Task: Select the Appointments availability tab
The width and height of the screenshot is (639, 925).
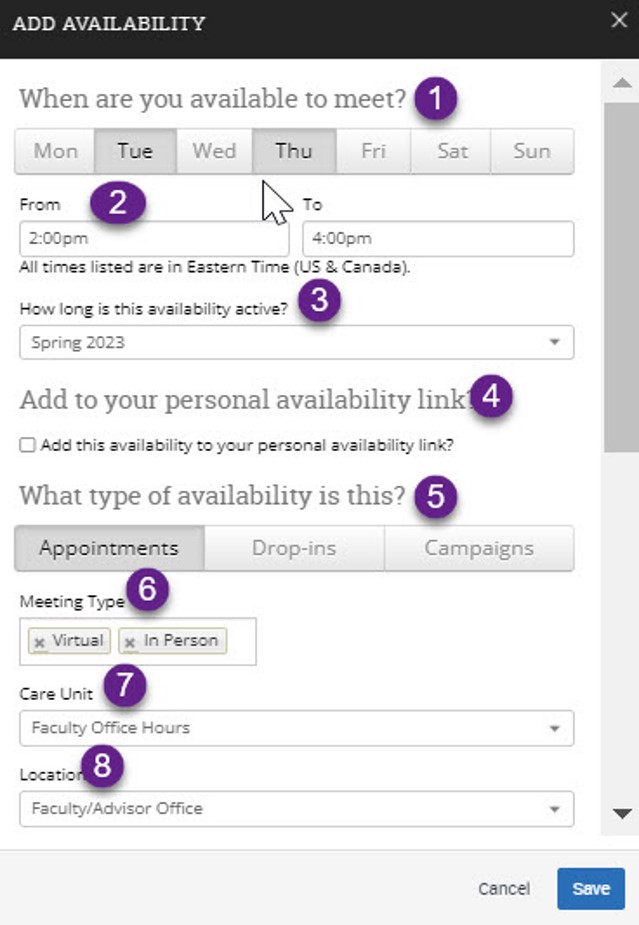Action: pyautogui.click(x=109, y=548)
